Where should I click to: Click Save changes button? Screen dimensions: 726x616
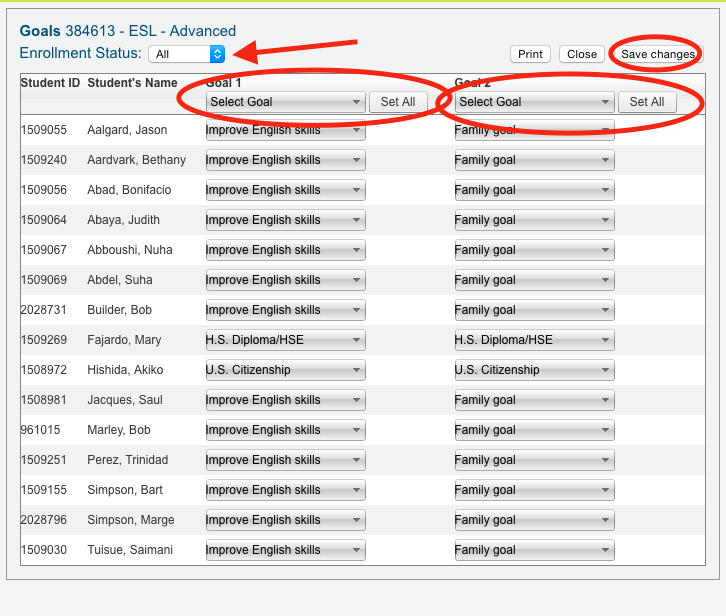[x=657, y=55]
